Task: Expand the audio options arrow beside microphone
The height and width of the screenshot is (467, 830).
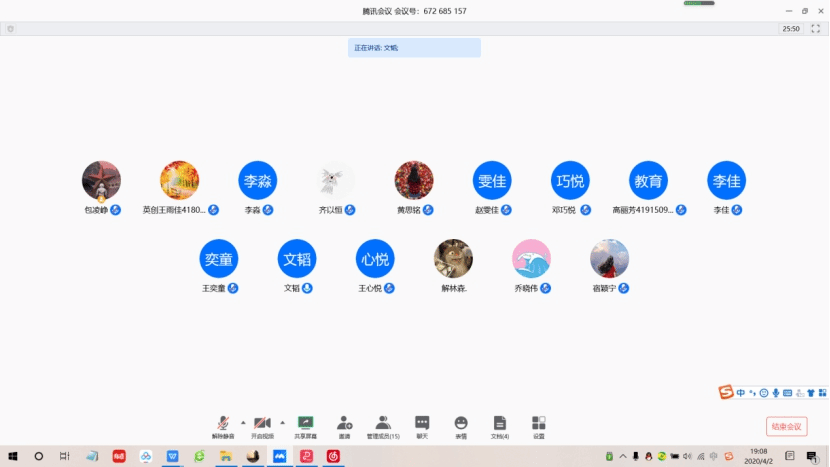Action: [x=243, y=422]
